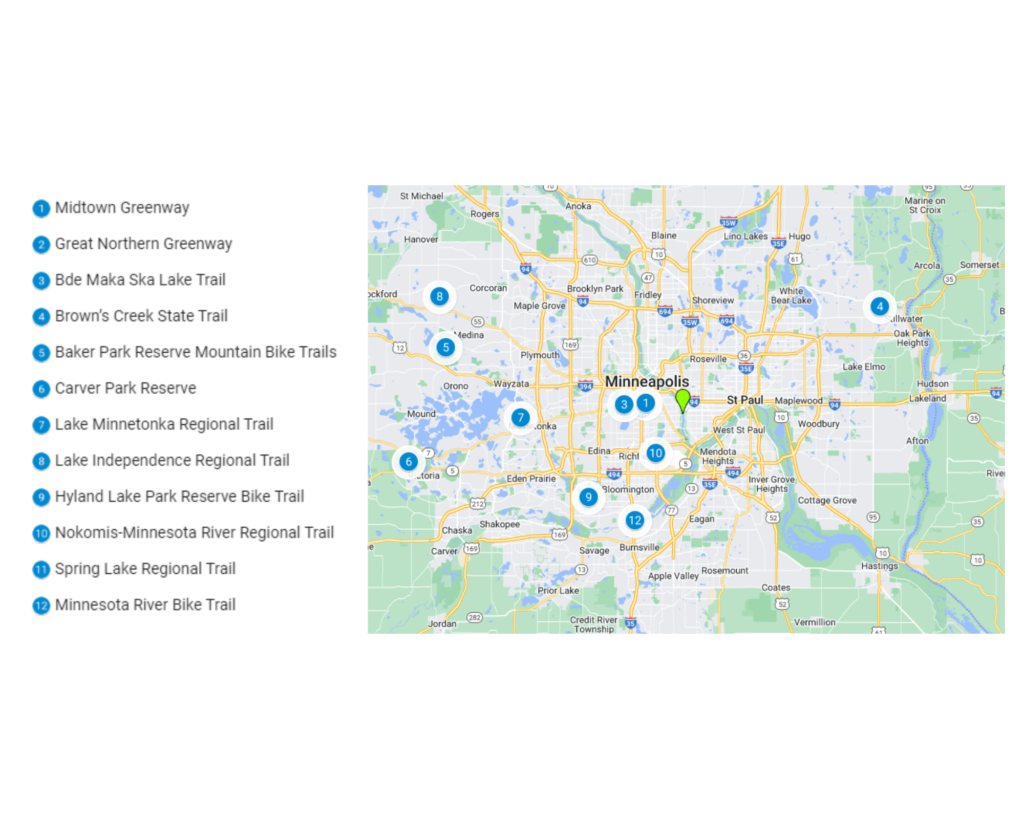The width and height of the screenshot is (1024, 819).
Task: Click legend bullet 9 beside Hyland Lake Park
Action: (41, 498)
